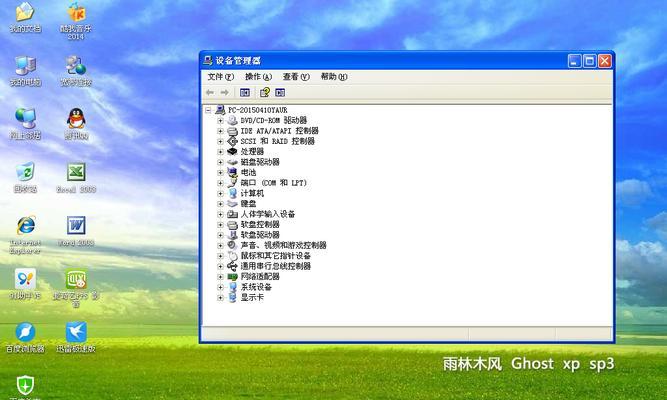
Task: Click the speaker icon beside 声音、视频和游戏控制器
Action: pos(232,245)
